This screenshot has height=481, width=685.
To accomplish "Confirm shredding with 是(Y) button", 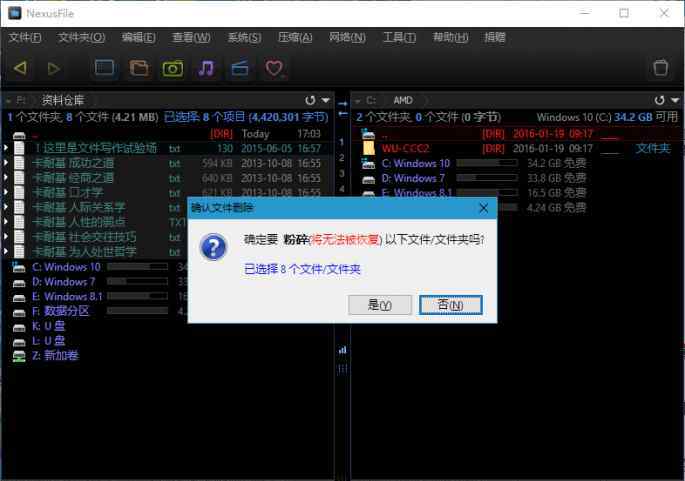I will tap(380, 305).
